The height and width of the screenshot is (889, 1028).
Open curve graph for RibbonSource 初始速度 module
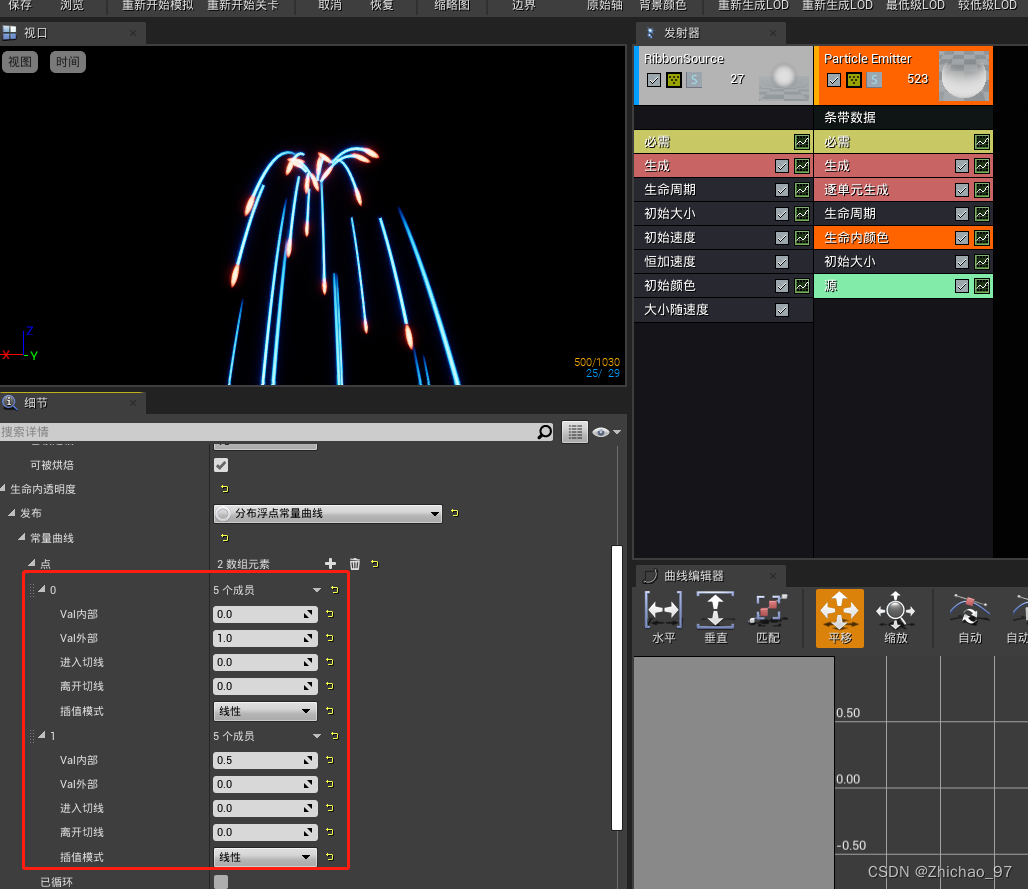(x=802, y=237)
